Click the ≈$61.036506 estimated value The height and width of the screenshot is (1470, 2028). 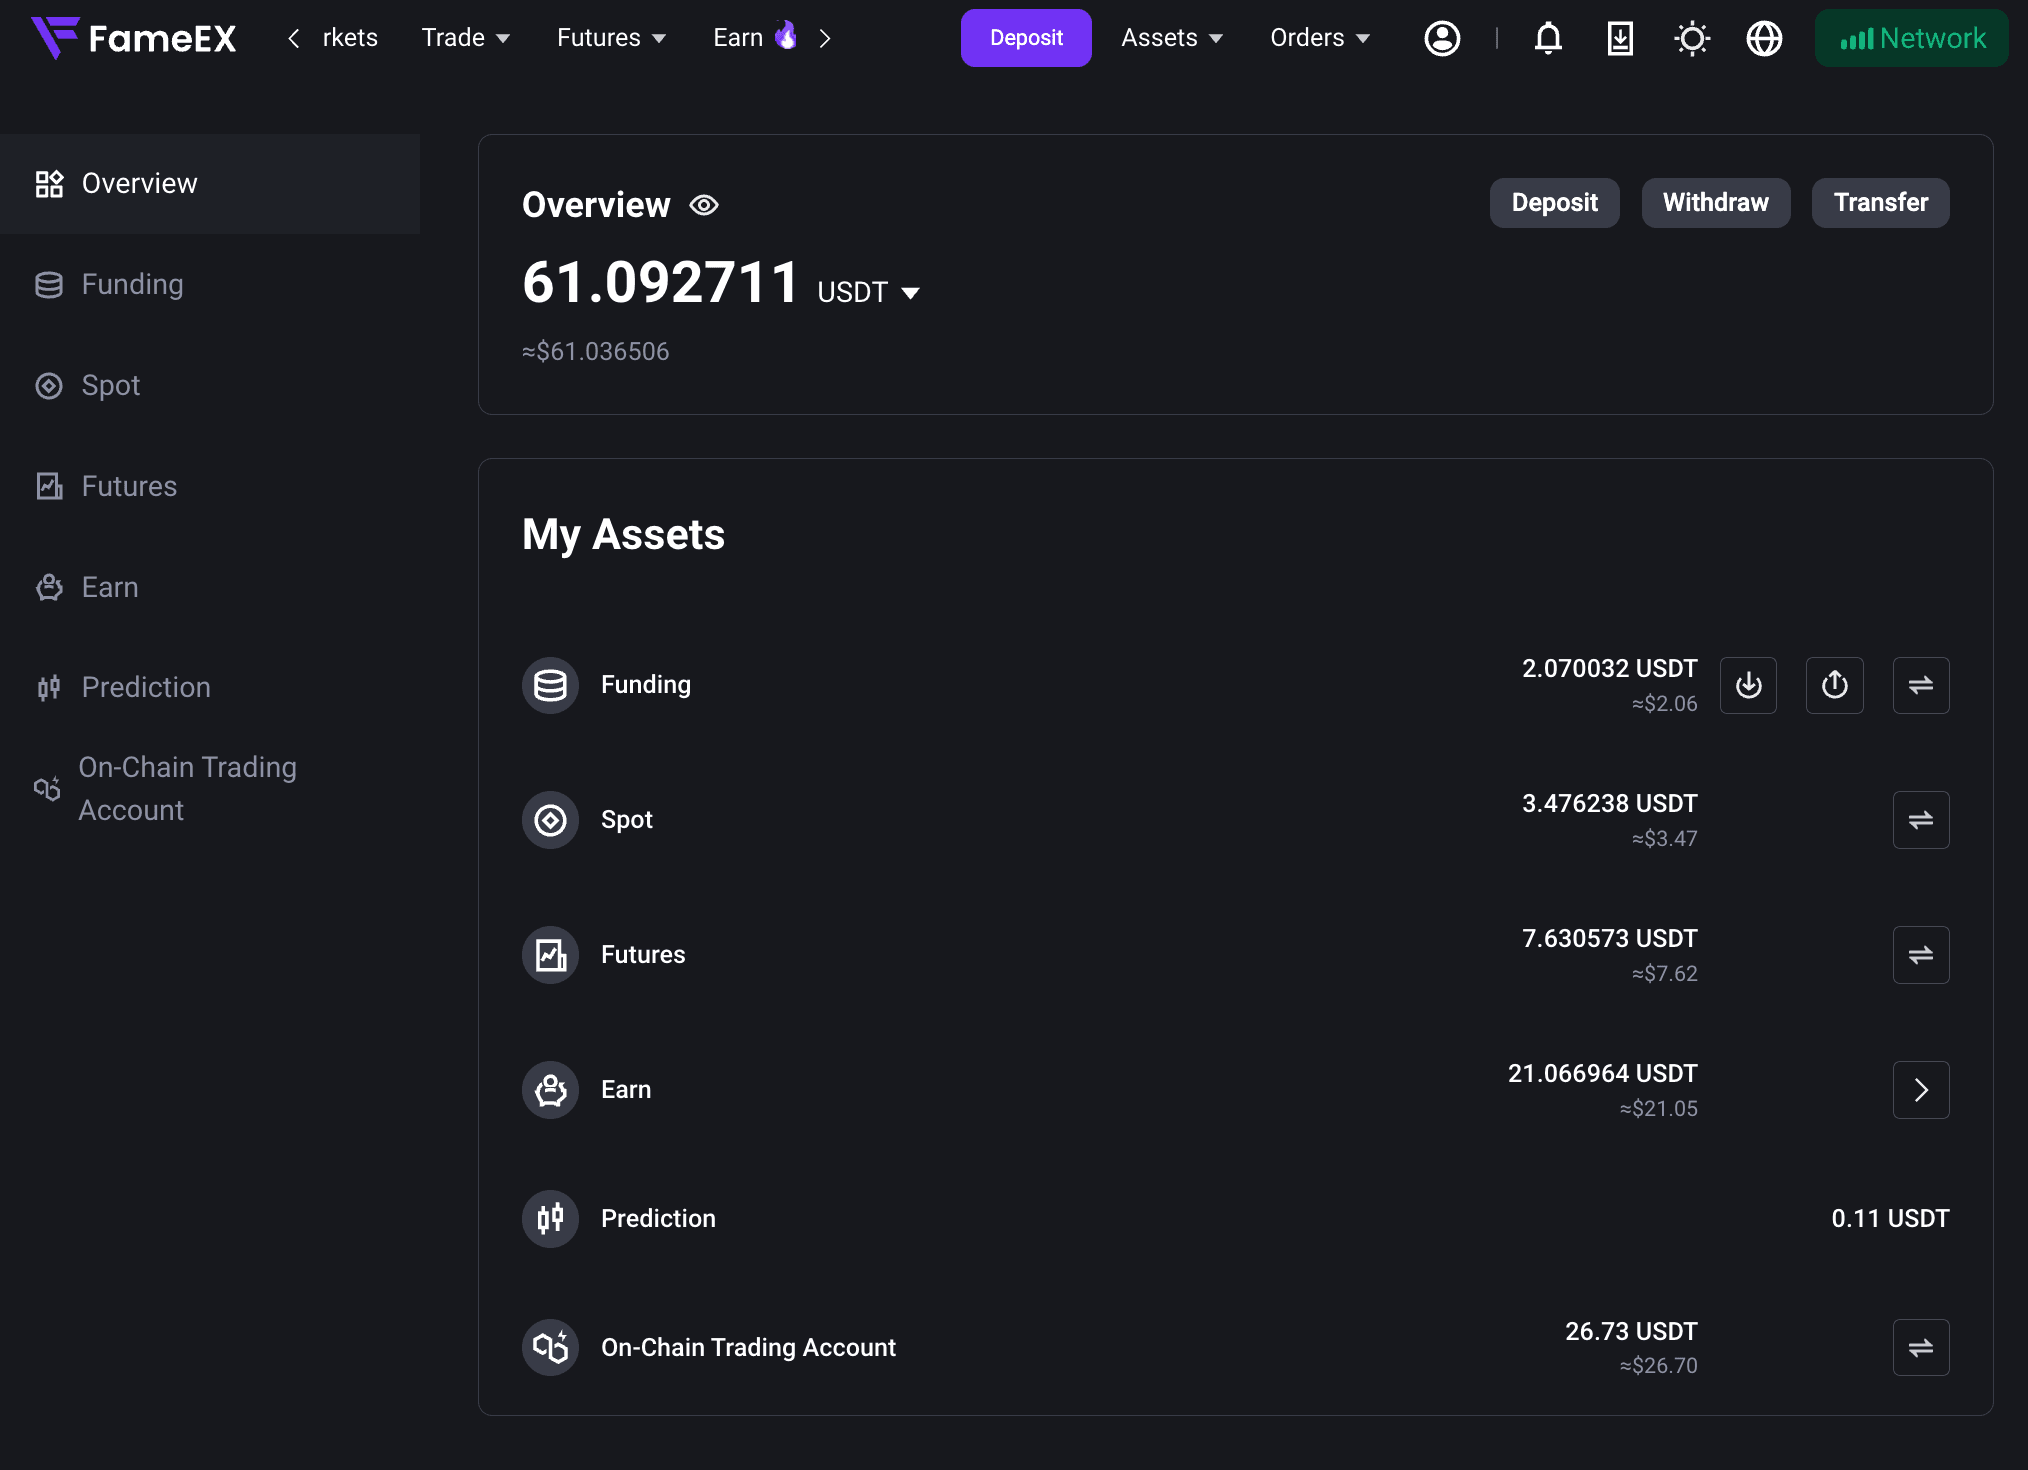coord(596,351)
